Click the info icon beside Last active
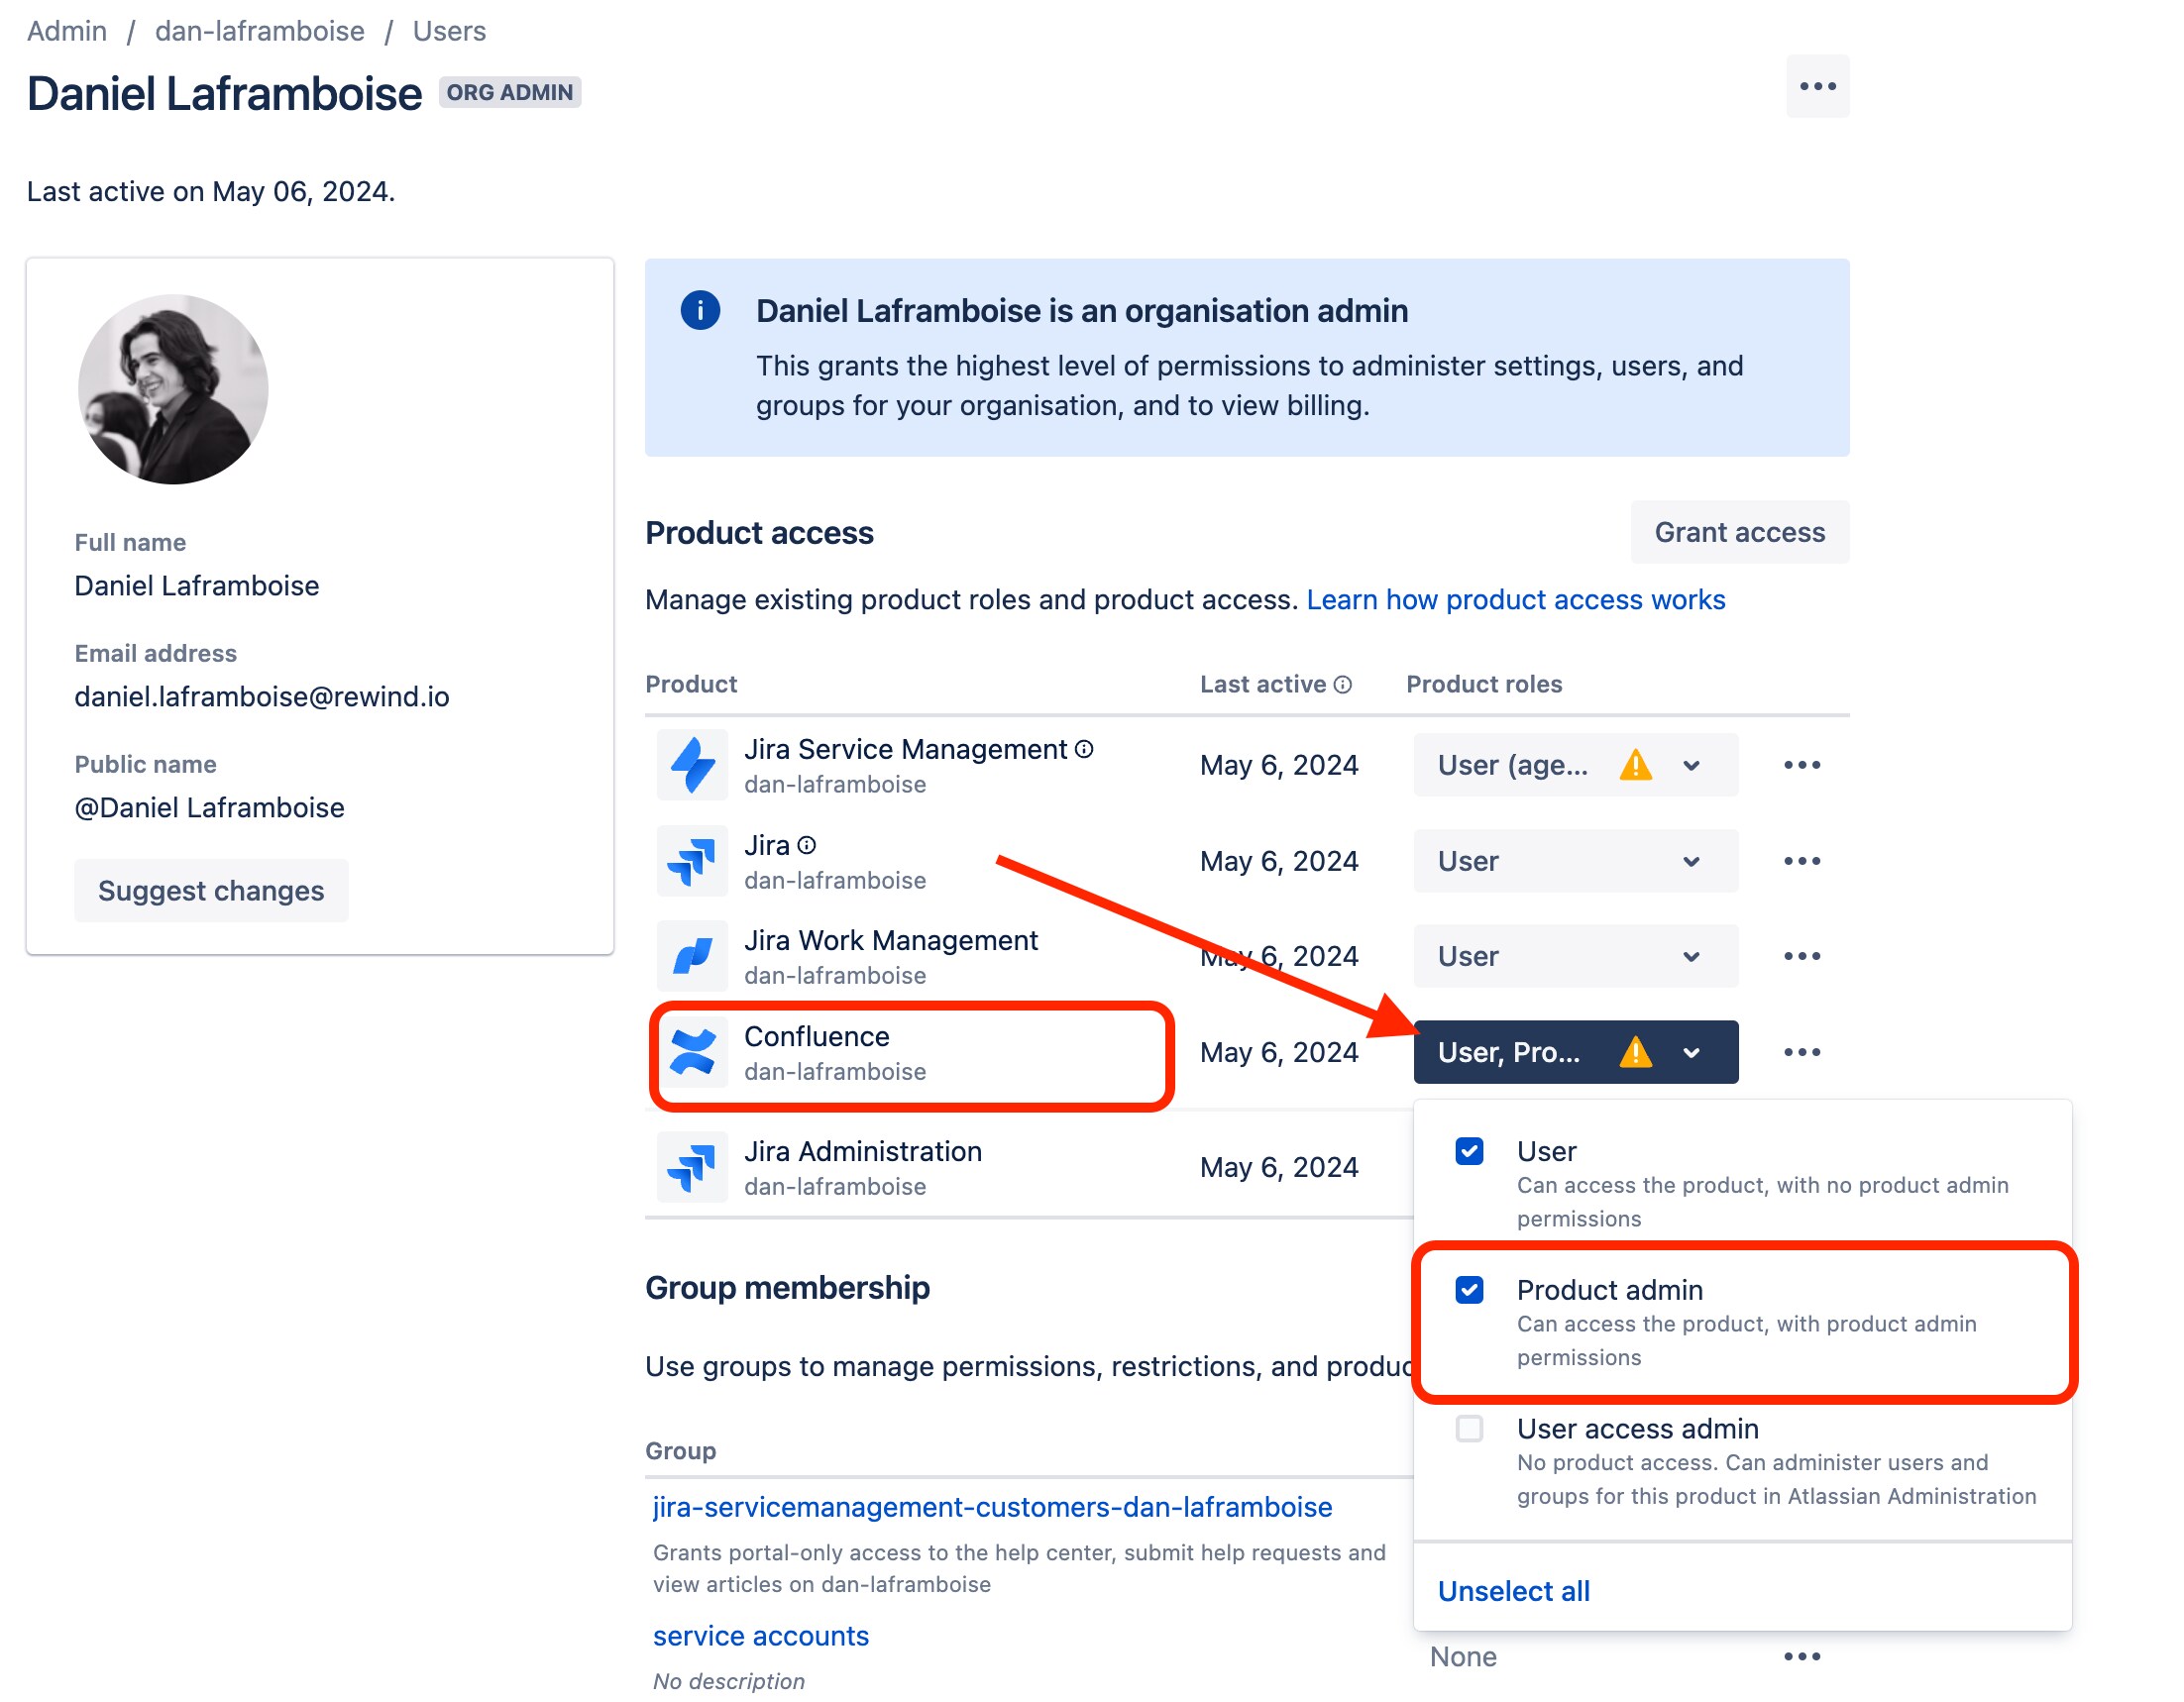 (1343, 685)
